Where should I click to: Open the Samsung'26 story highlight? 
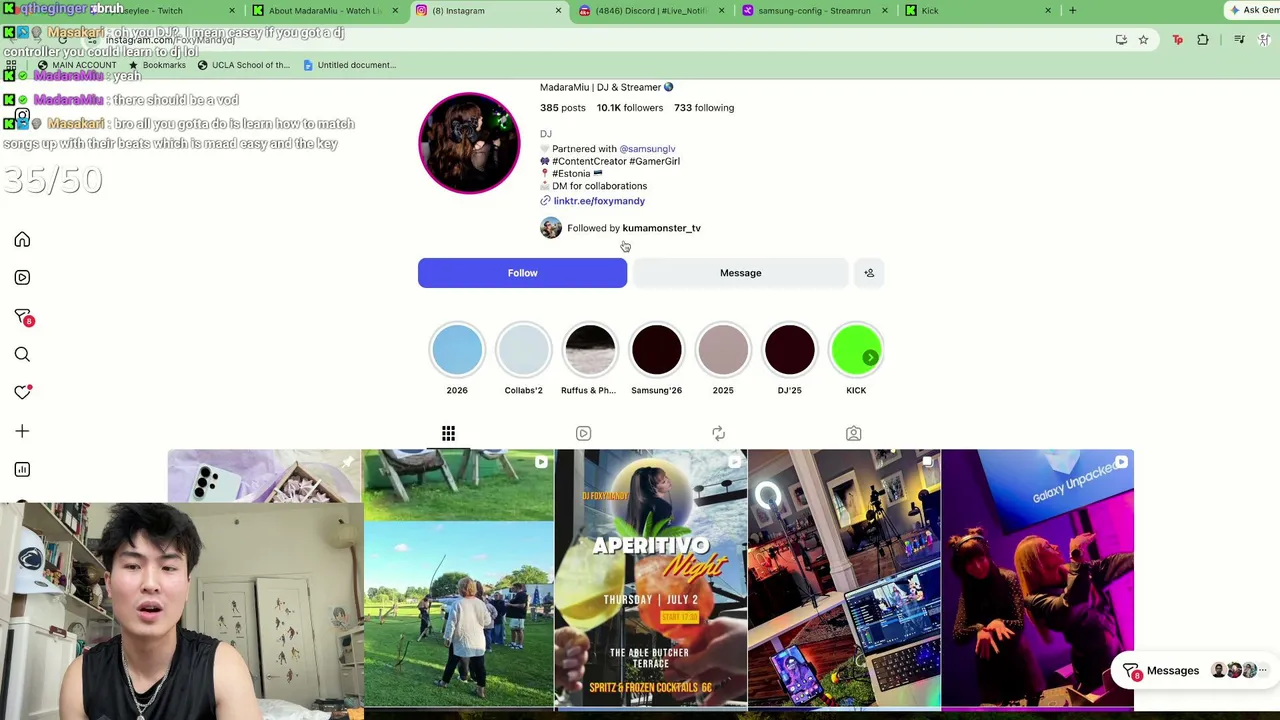656,350
